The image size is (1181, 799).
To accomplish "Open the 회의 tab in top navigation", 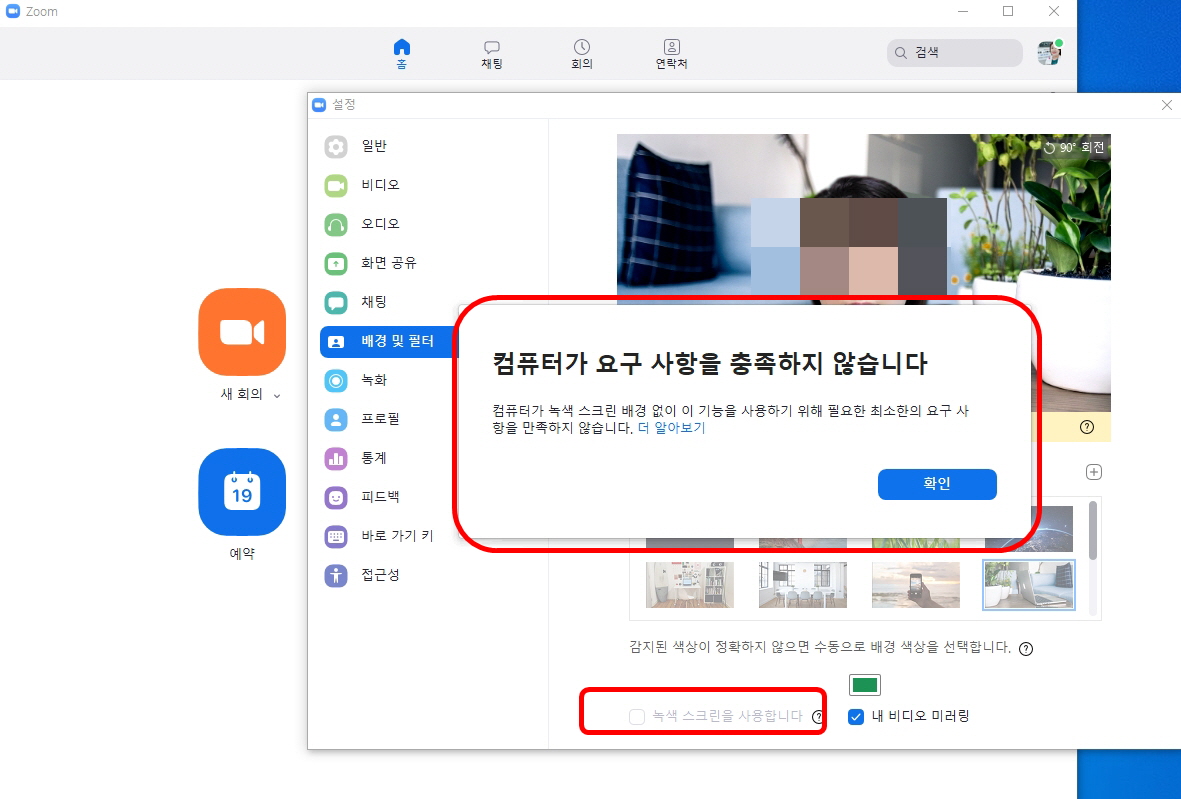I will point(581,53).
